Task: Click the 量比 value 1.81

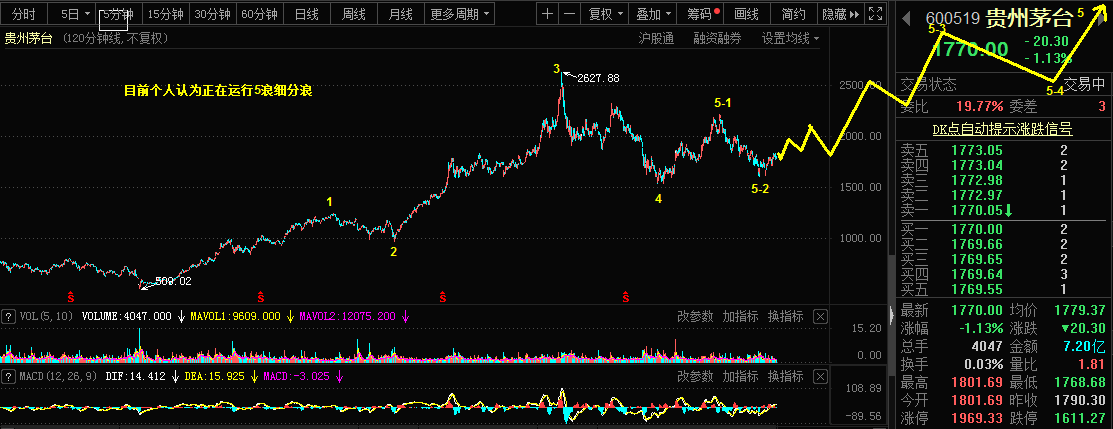Action: (1092, 364)
